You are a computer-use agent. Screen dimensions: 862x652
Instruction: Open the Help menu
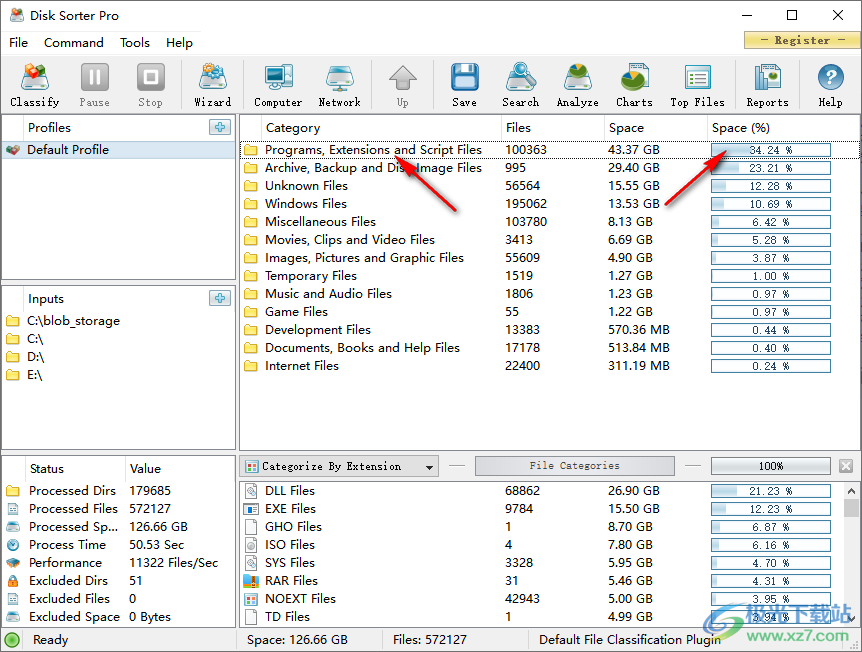[x=179, y=42]
